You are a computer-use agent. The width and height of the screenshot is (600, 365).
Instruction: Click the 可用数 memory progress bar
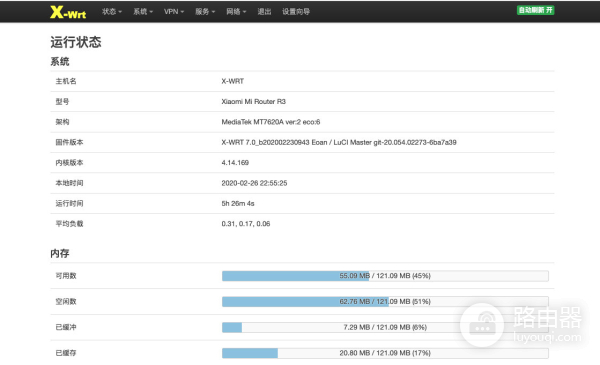pyautogui.click(x=385, y=276)
